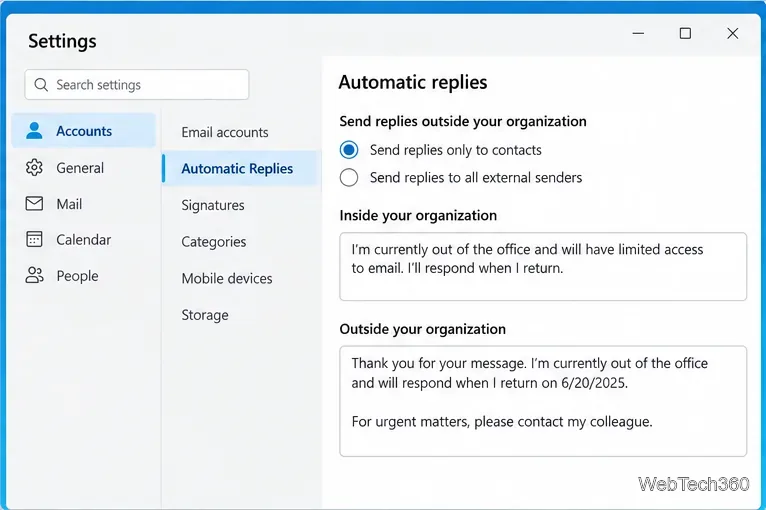
Task: Open Storage section
Action: coord(205,315)
